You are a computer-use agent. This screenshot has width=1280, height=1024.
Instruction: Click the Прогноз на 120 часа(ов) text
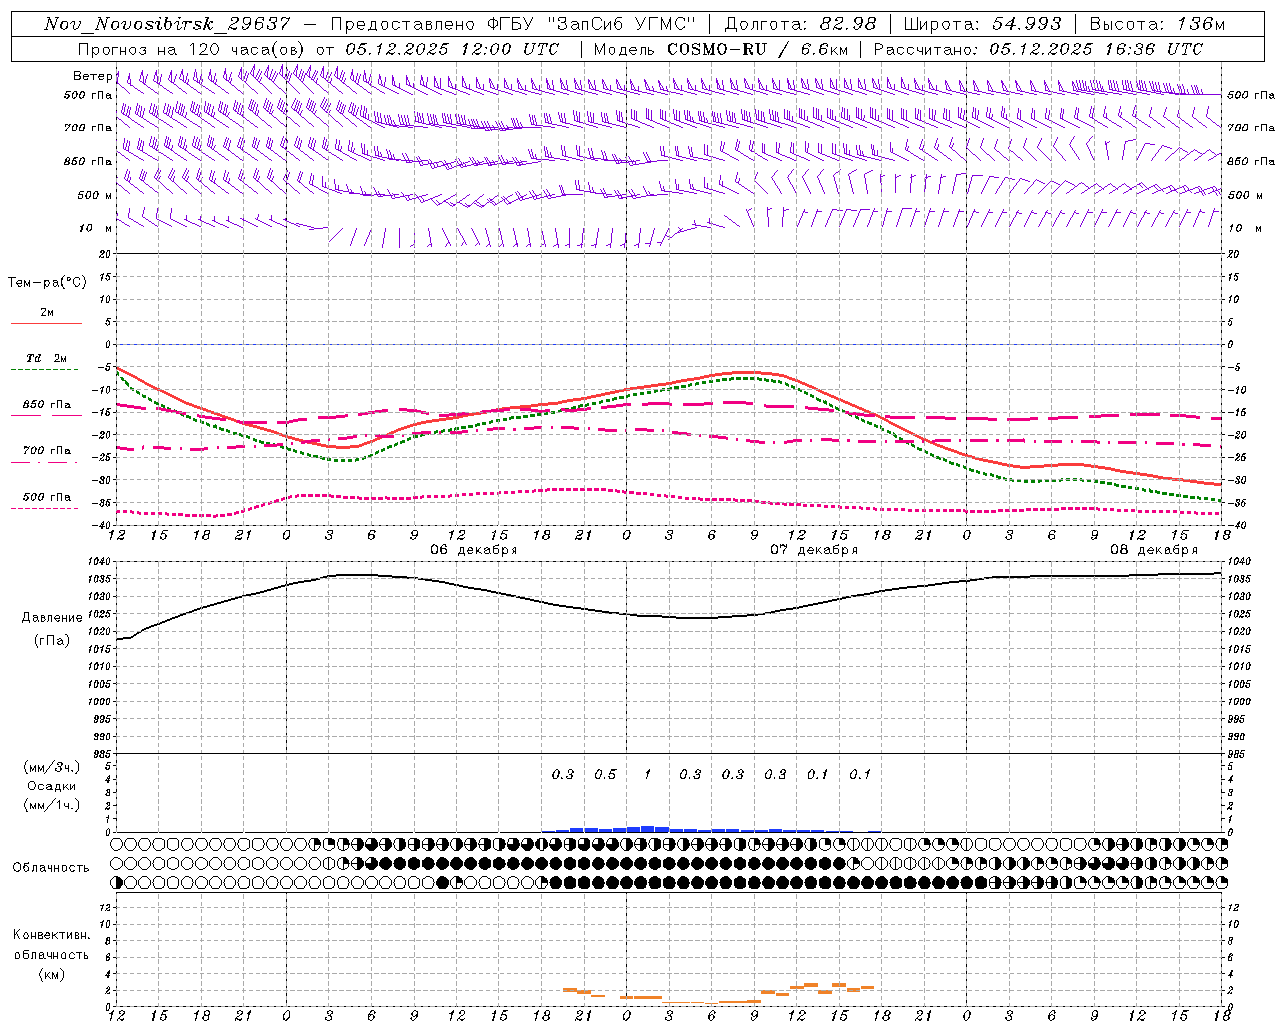192,49
